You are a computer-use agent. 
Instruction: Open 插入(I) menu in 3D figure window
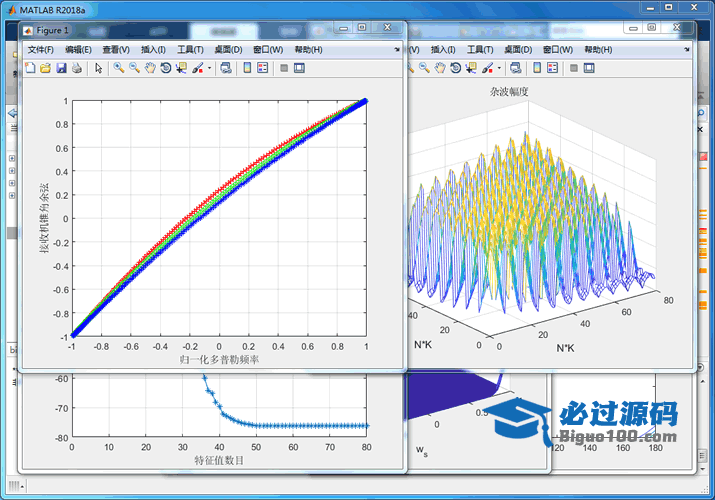(443, 50)
